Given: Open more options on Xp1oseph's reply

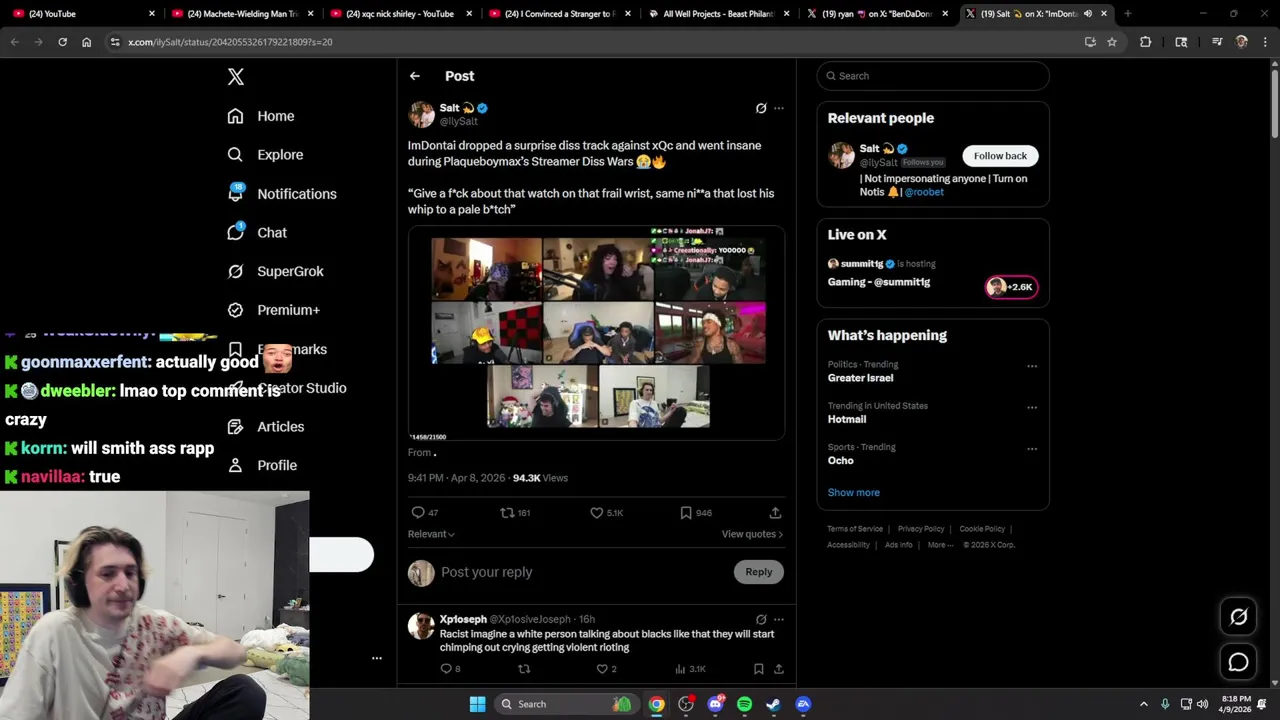Looking at the screenshot, I should [x=779, y=619].
